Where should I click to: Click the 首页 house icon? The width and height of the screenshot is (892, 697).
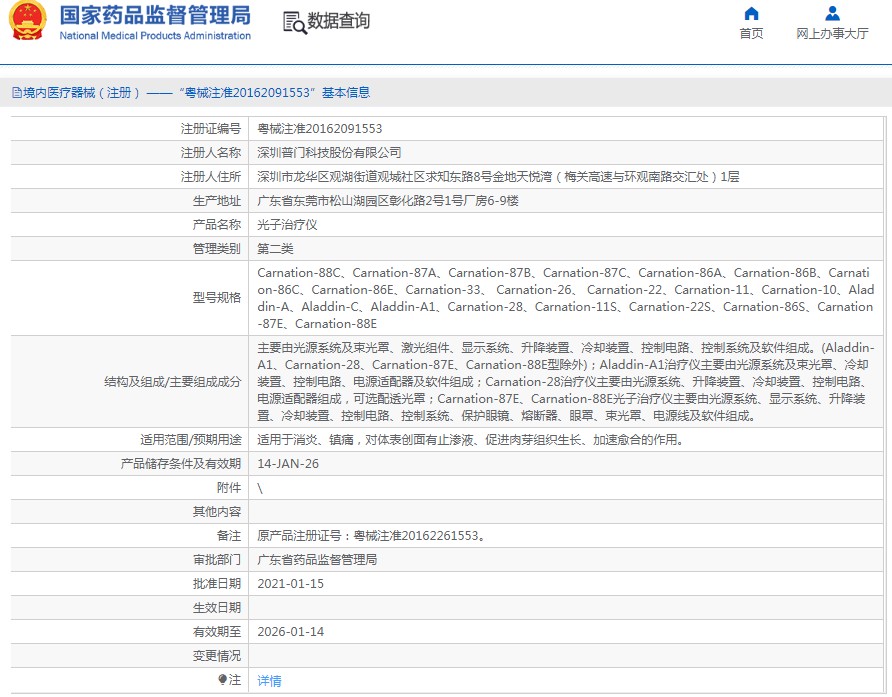pyautogui.click(x=751, y=14)
